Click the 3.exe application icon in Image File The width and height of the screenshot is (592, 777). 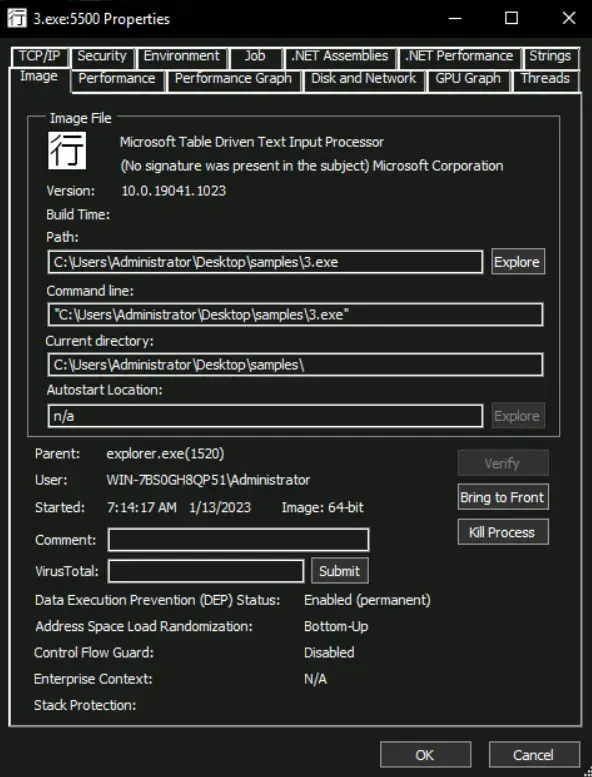coord(67,151)
